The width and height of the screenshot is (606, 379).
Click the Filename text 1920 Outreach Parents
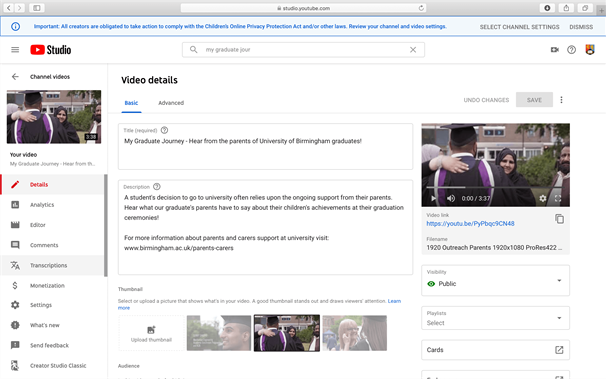point(494,248)
